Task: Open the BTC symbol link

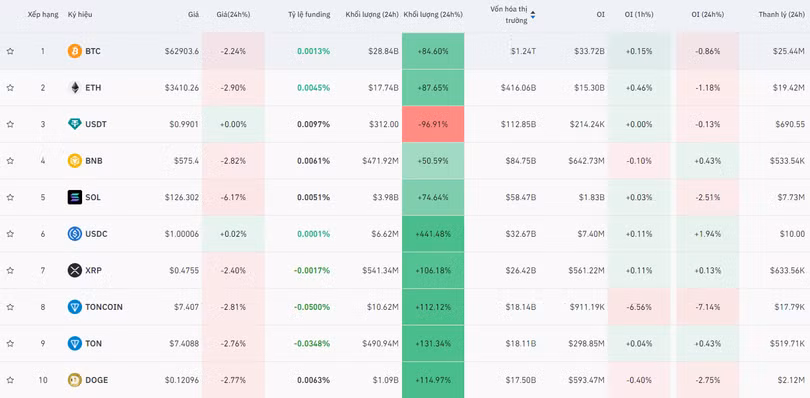Action: click(93, 51)
